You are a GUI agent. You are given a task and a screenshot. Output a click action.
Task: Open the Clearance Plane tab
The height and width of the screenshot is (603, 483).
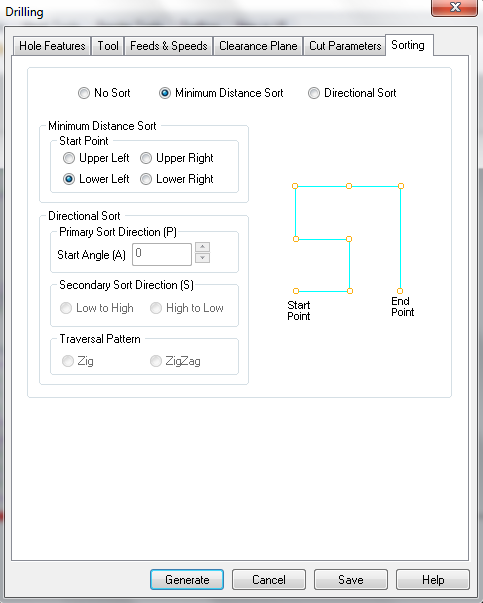coord(258,46)
